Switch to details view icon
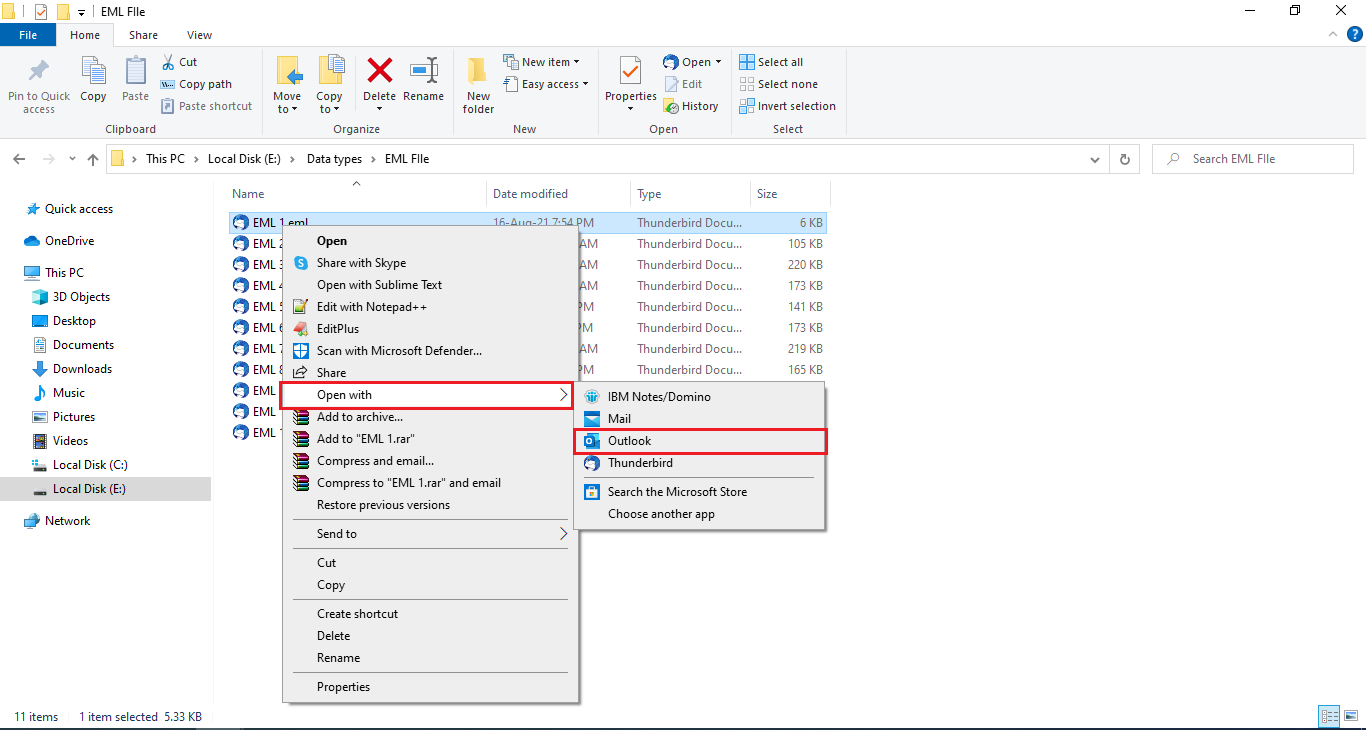Viewport: 1366px width, 730px height. tap(1329, 716)
